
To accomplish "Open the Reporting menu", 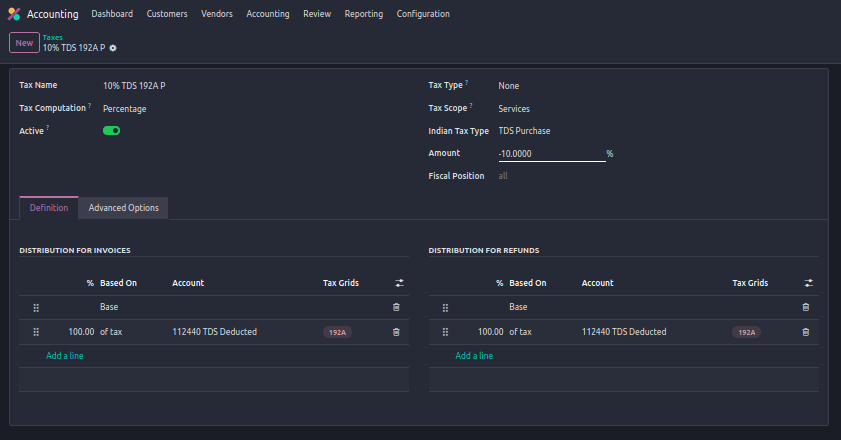I will 364,14.
